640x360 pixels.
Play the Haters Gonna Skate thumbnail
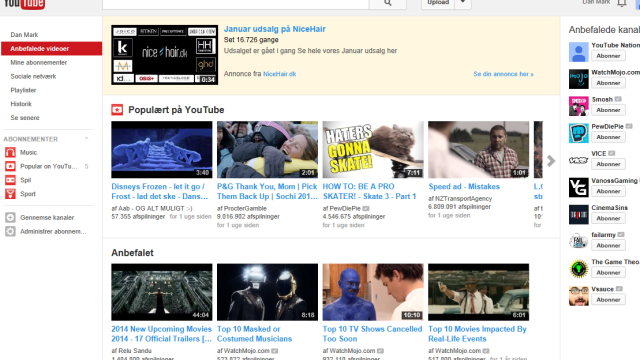tap(373, 149)
